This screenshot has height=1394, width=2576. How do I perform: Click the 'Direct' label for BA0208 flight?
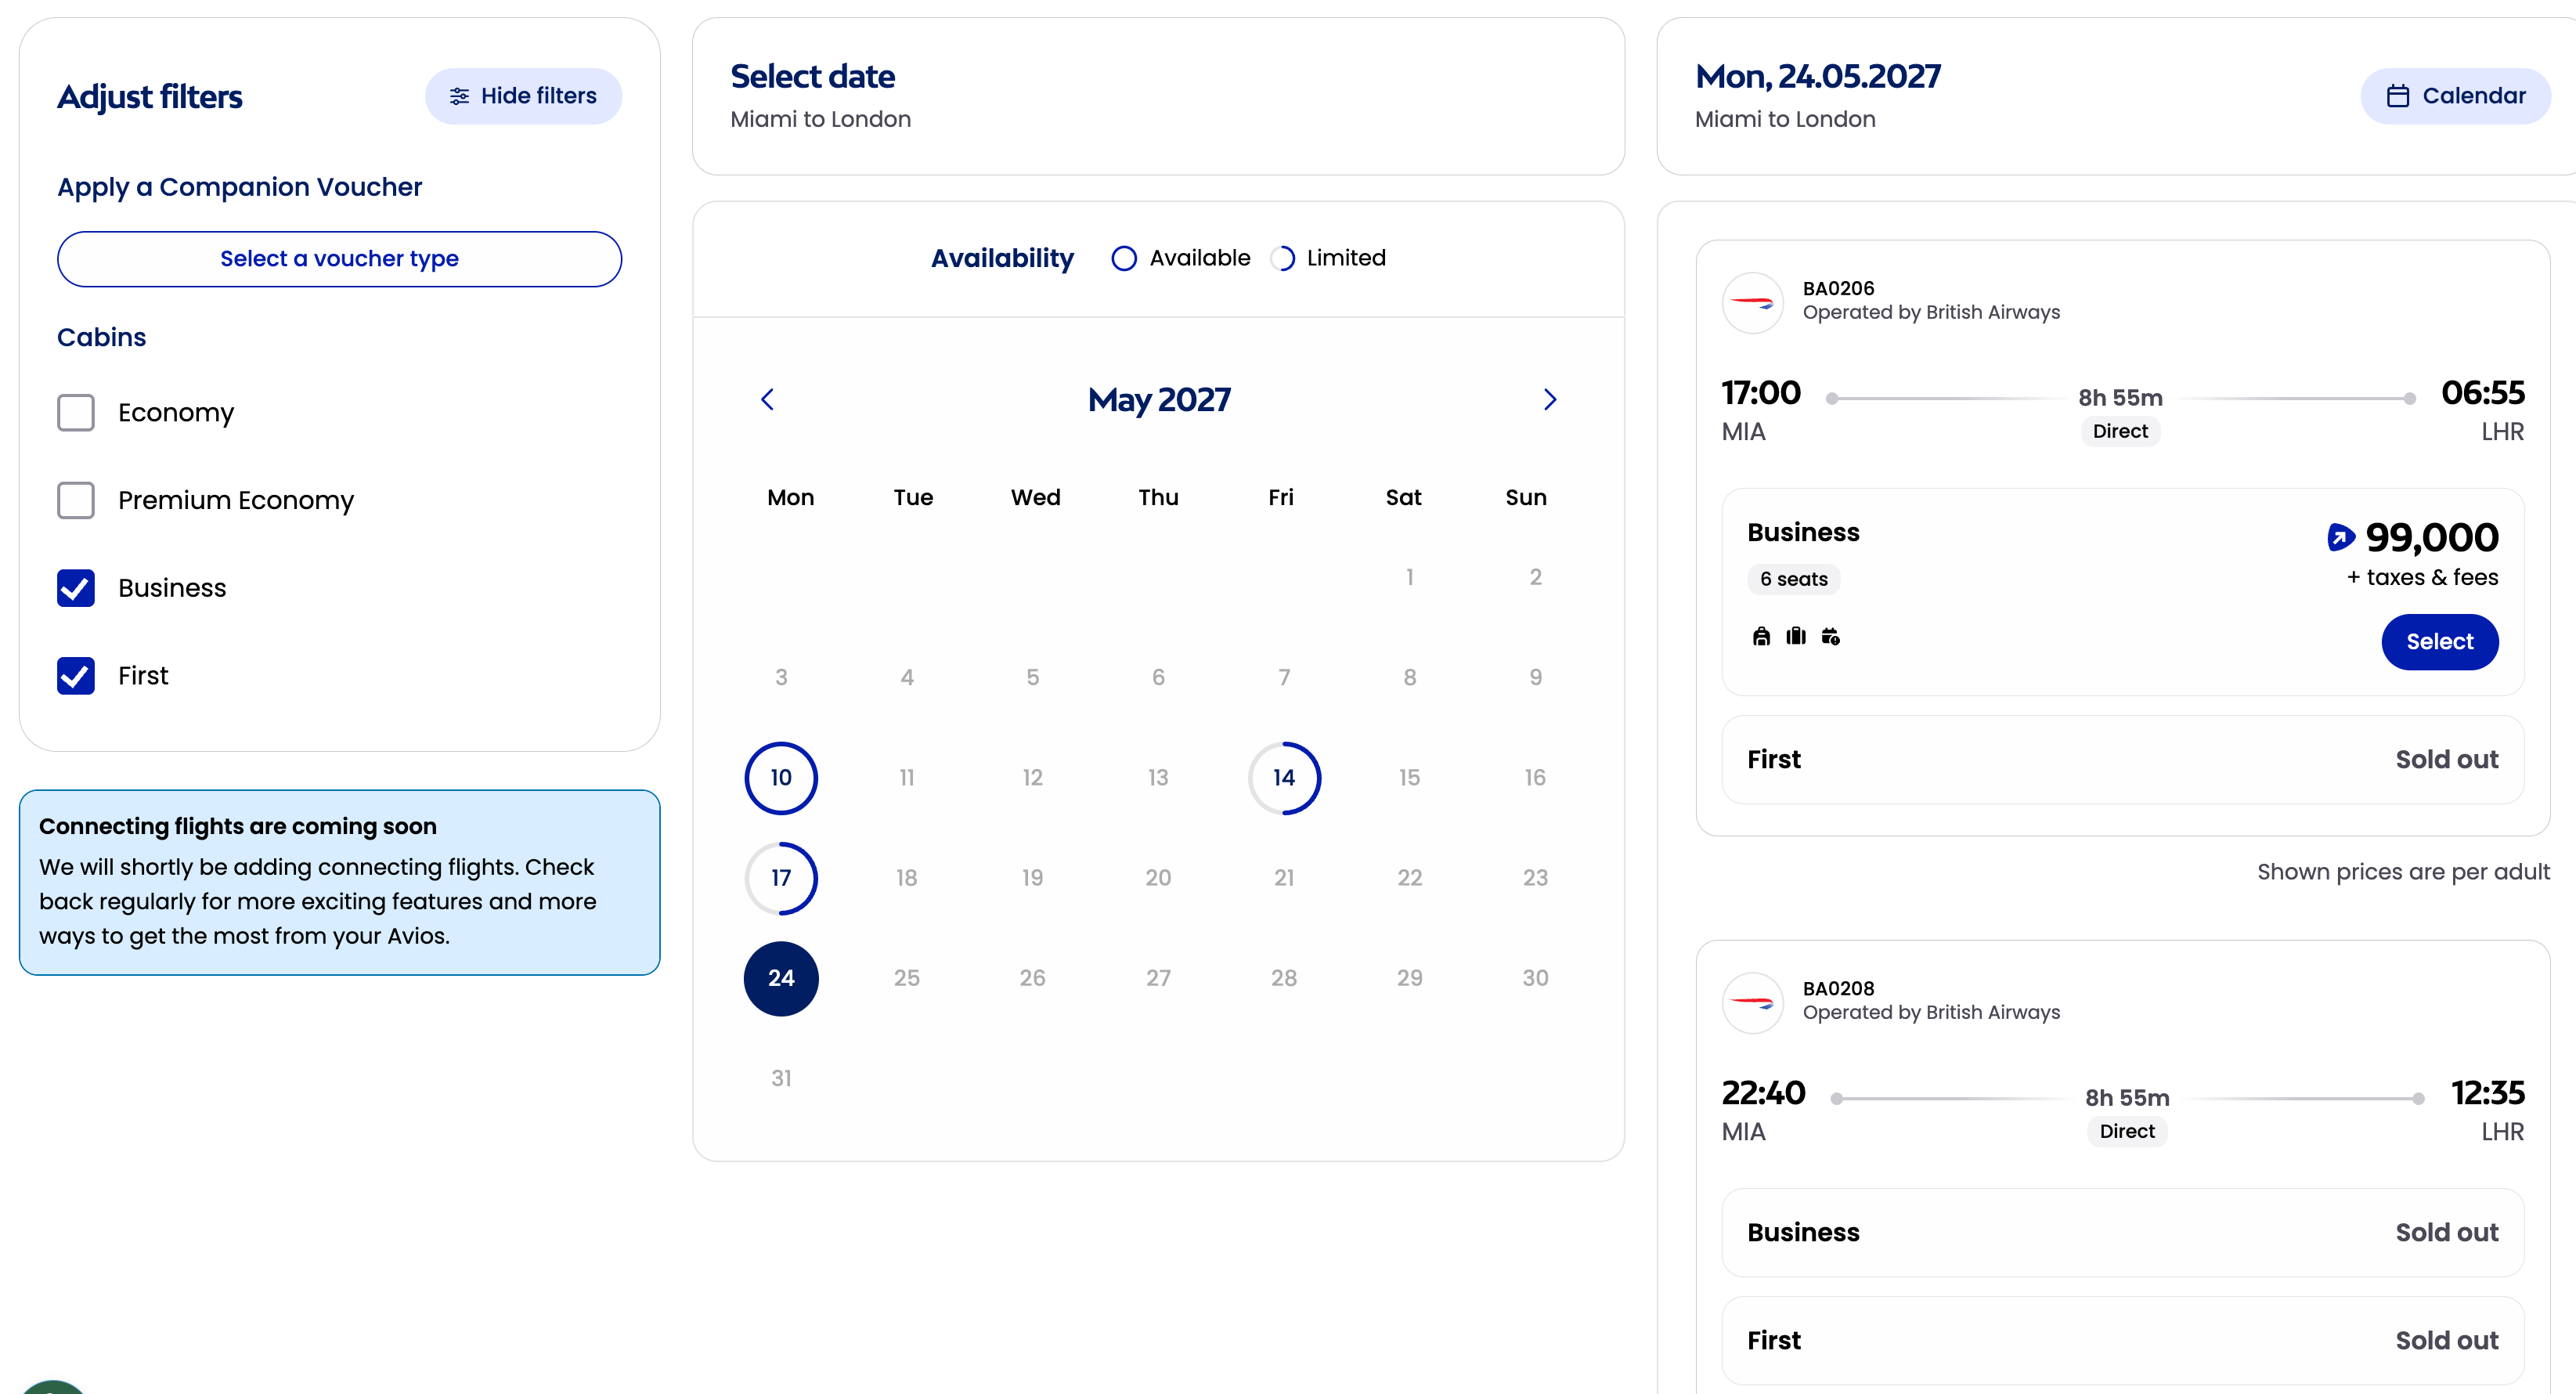[2127, 1131]
